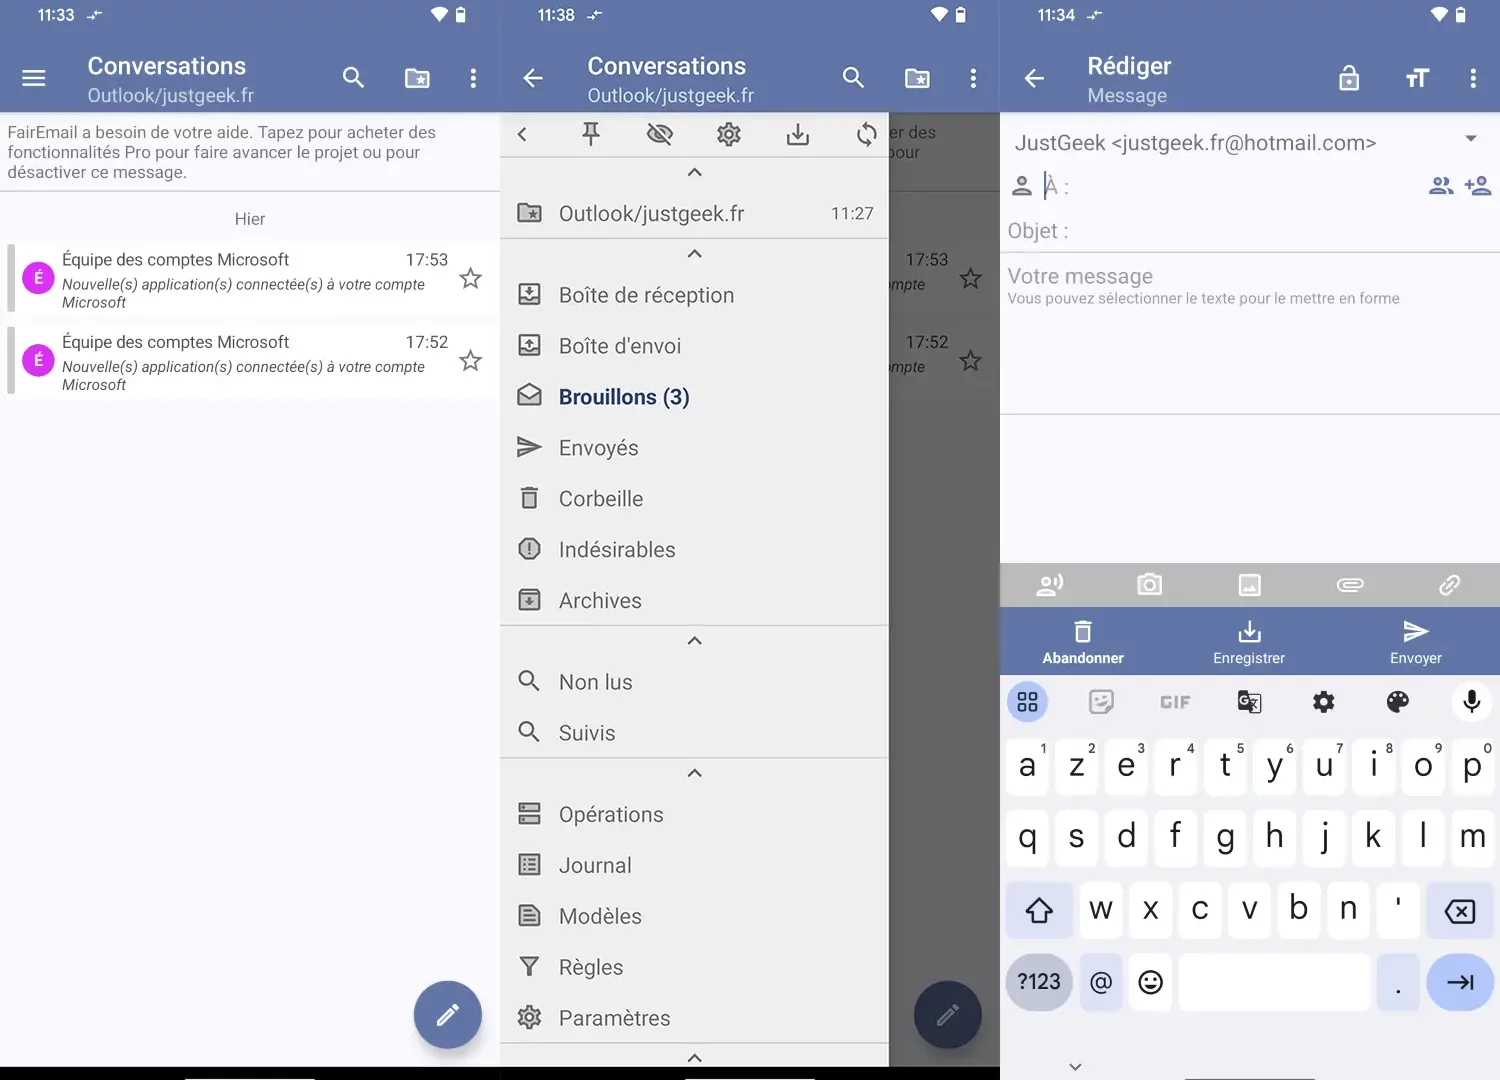The width and height of the screenshot is (1500, 1080).
Task: Expand the section chevron below Paramètres
Action: [695, 1058]
